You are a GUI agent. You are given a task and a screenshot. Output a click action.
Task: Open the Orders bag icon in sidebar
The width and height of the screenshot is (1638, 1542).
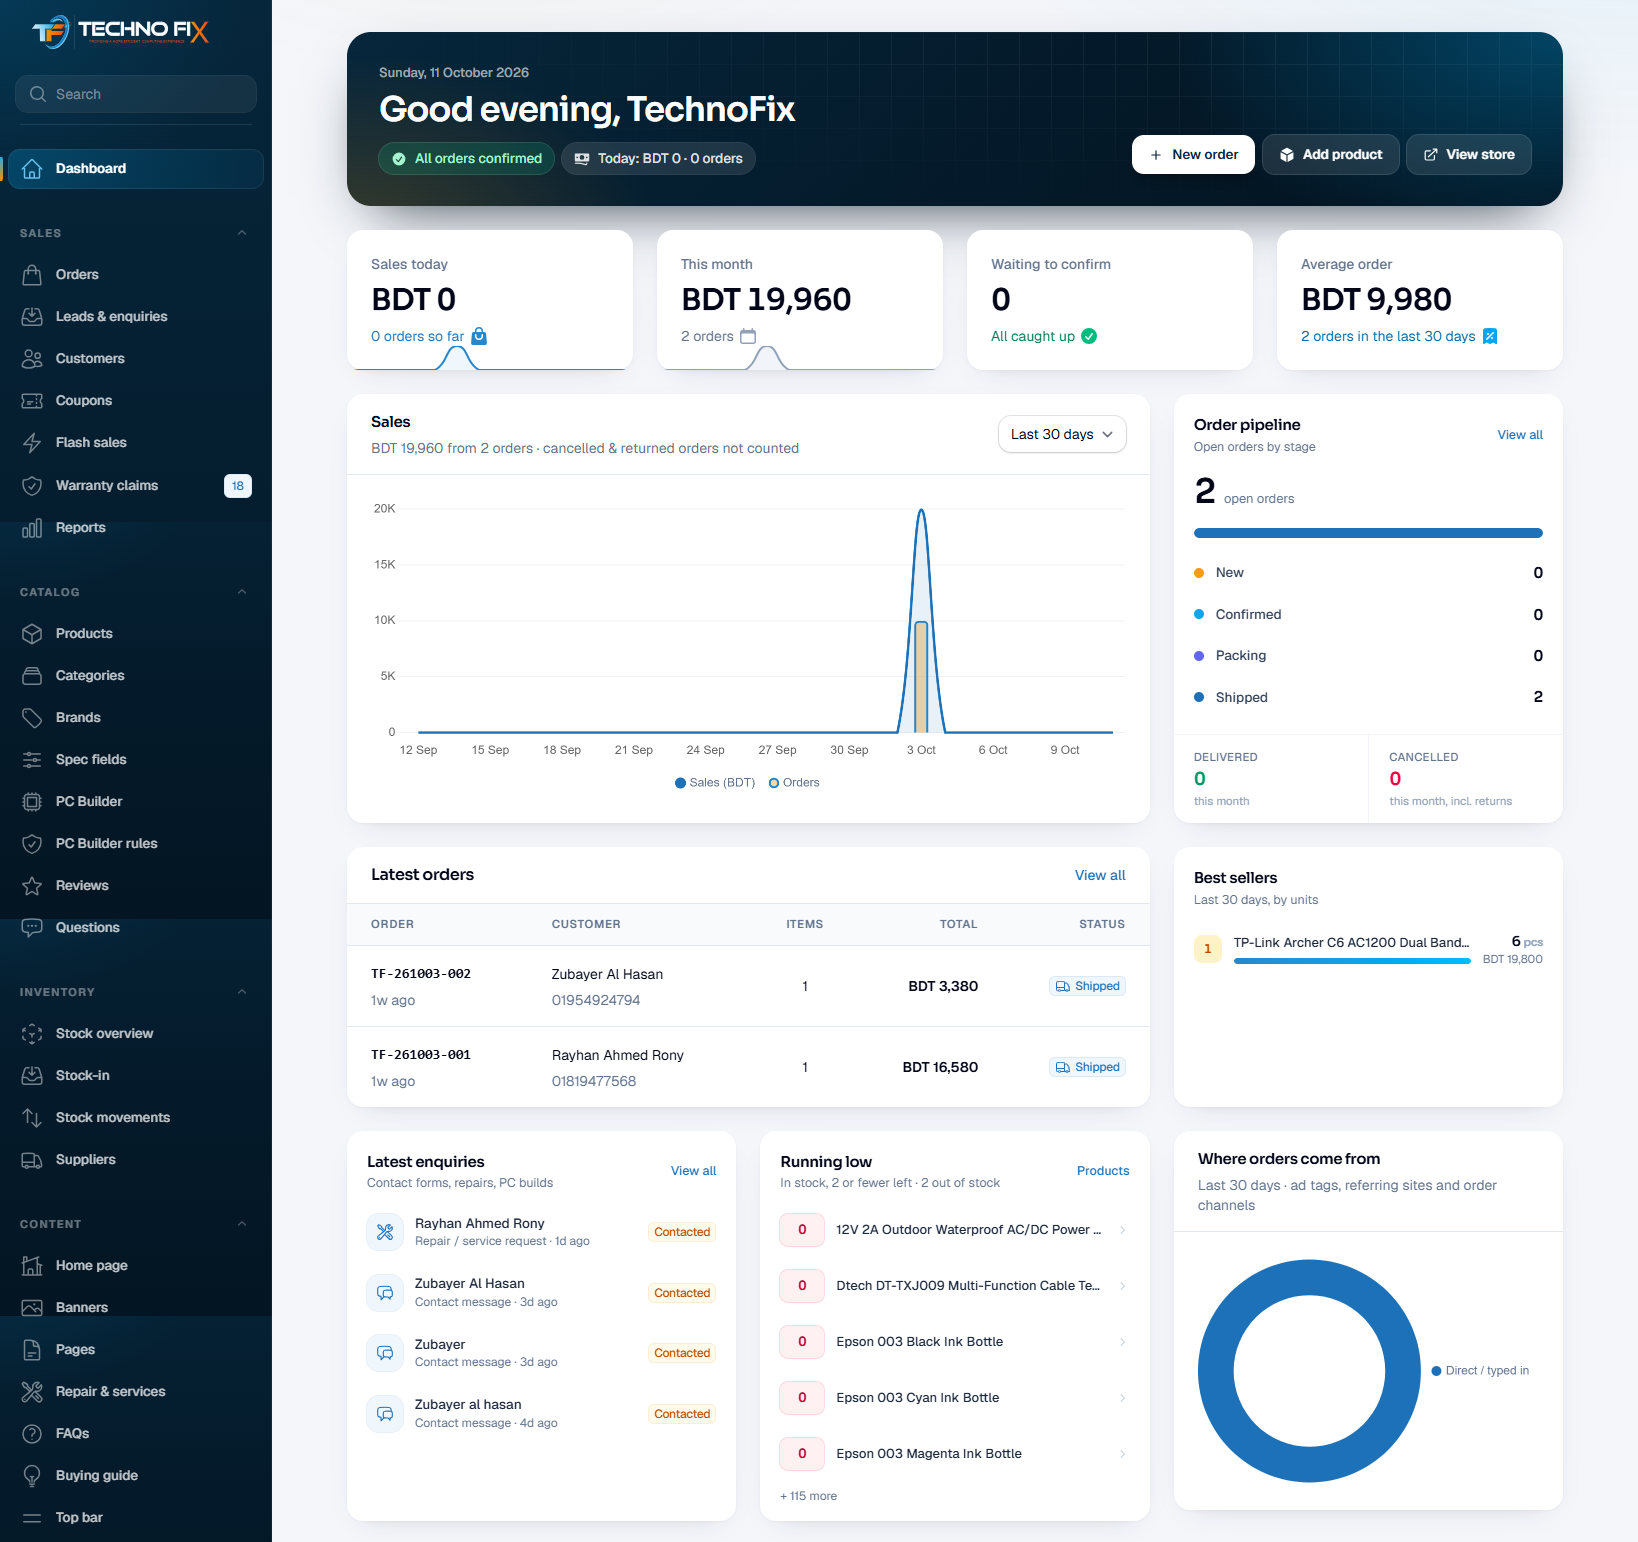tap(32, 275)
